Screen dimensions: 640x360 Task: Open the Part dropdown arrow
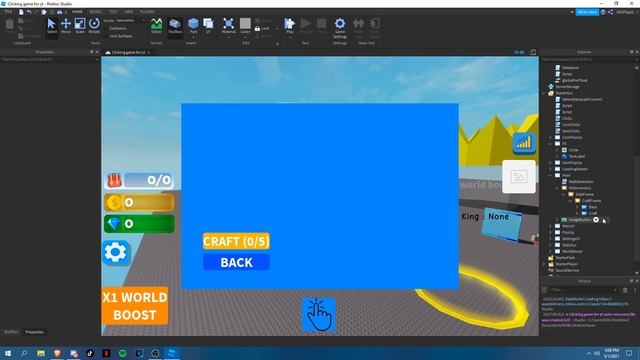click(x=193, y=37)
